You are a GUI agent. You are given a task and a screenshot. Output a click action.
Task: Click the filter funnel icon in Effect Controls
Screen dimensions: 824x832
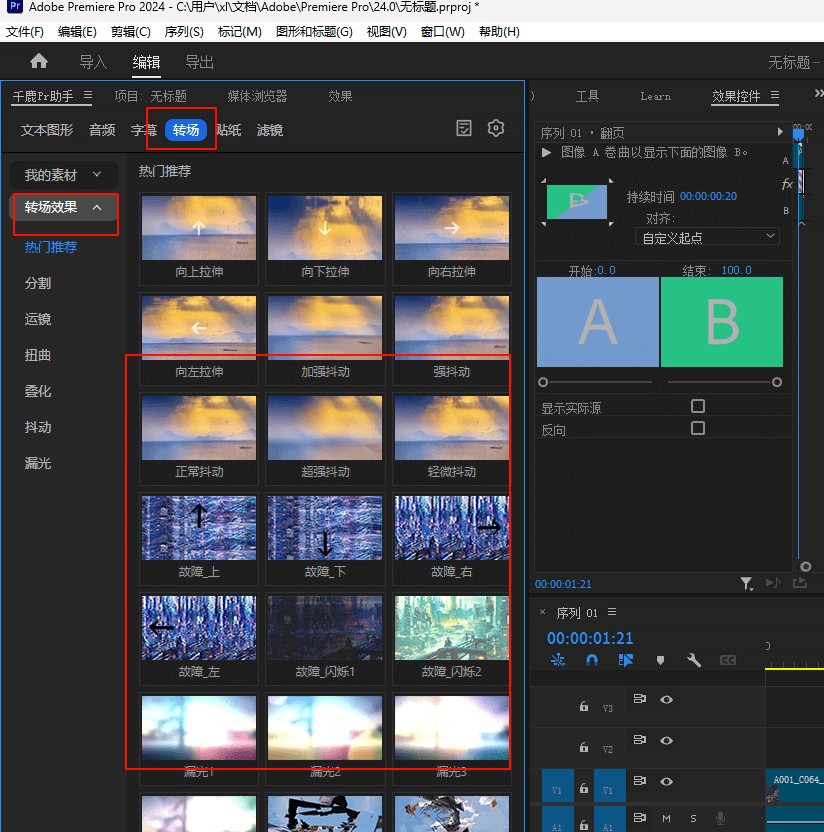(x=746, y=583)
